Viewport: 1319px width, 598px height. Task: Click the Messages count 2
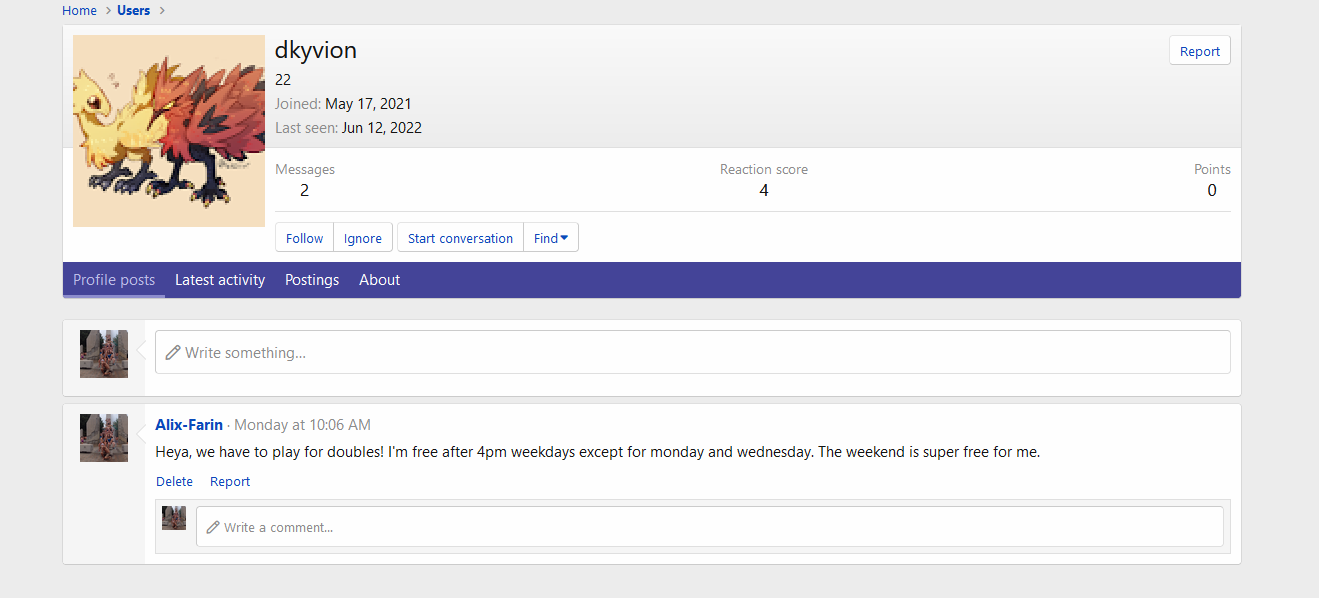(x=304, y=190)
